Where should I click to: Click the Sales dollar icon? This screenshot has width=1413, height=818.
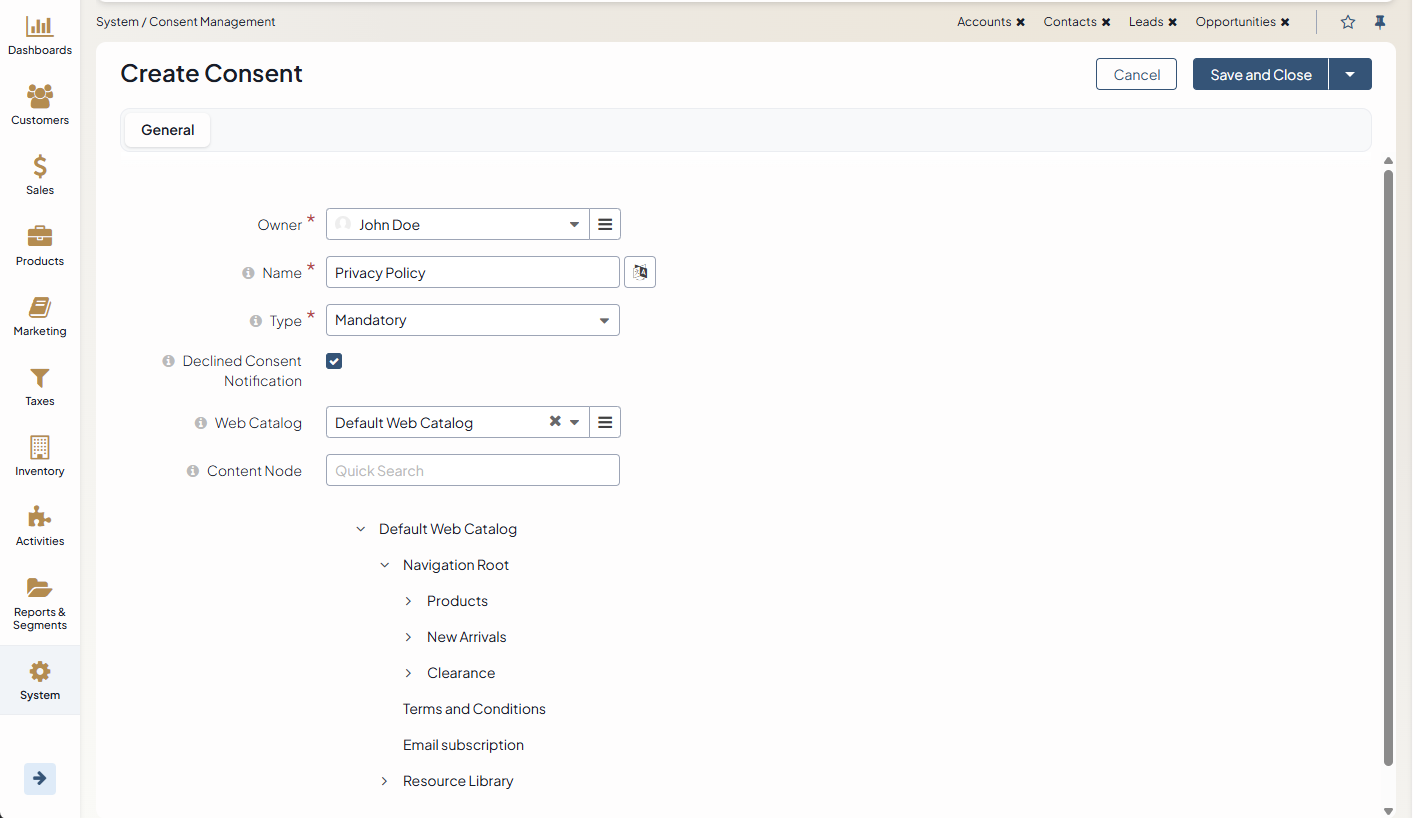40,167
